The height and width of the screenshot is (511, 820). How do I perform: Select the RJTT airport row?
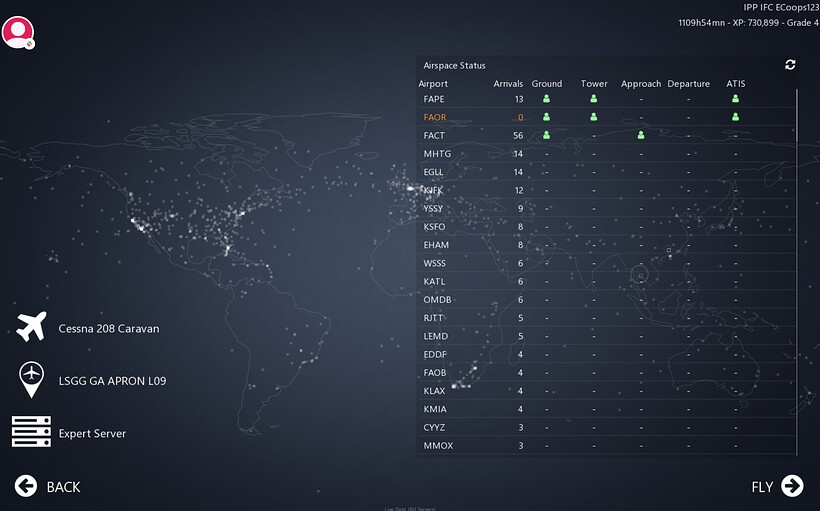(x=607, y=318)
